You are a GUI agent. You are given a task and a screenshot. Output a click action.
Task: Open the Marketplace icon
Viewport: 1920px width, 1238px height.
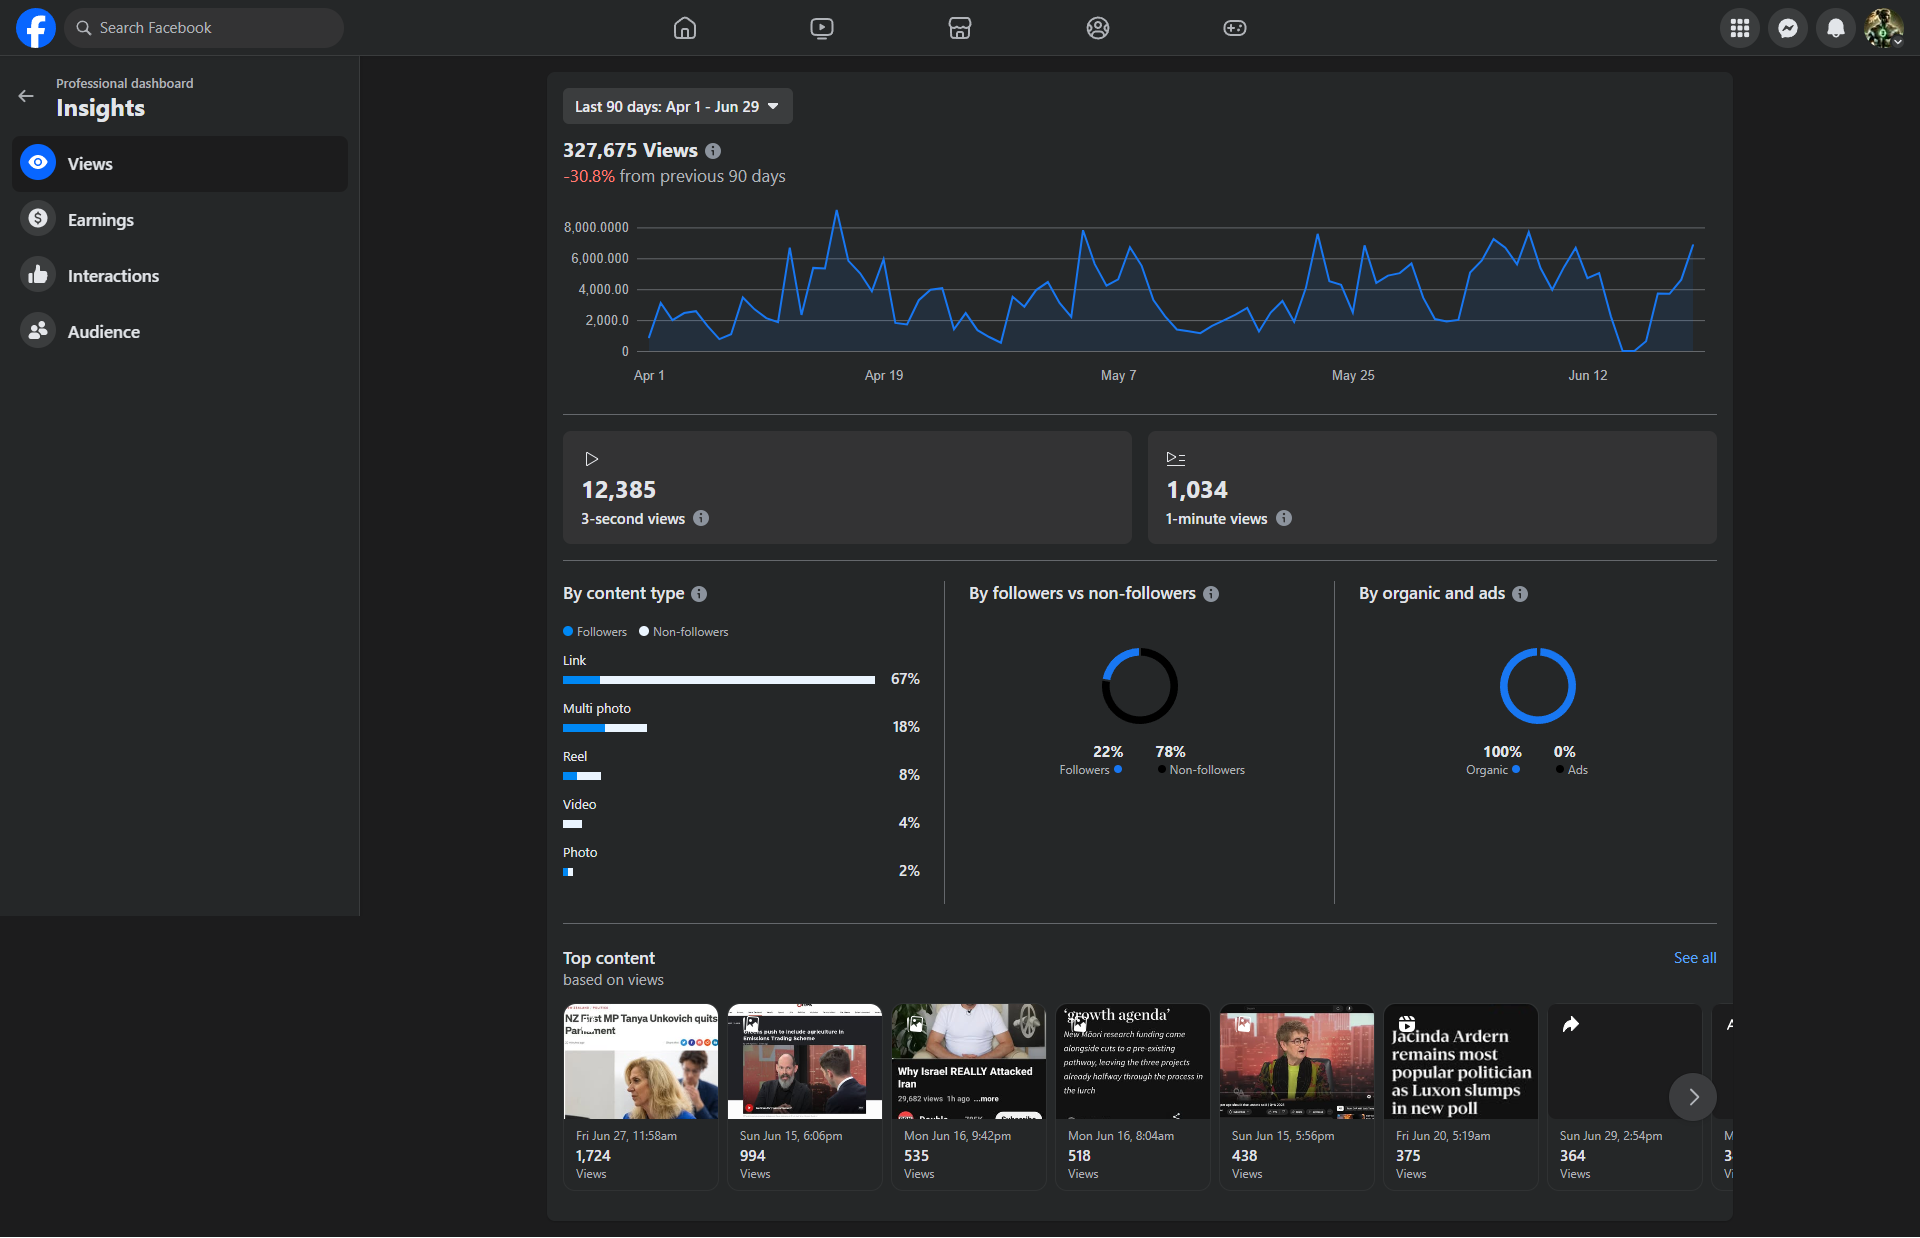point(960,28)
